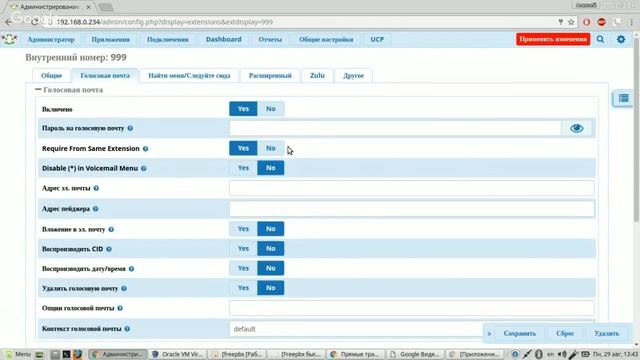
Task: Click the Удалить button
Action: click(607, 333)
